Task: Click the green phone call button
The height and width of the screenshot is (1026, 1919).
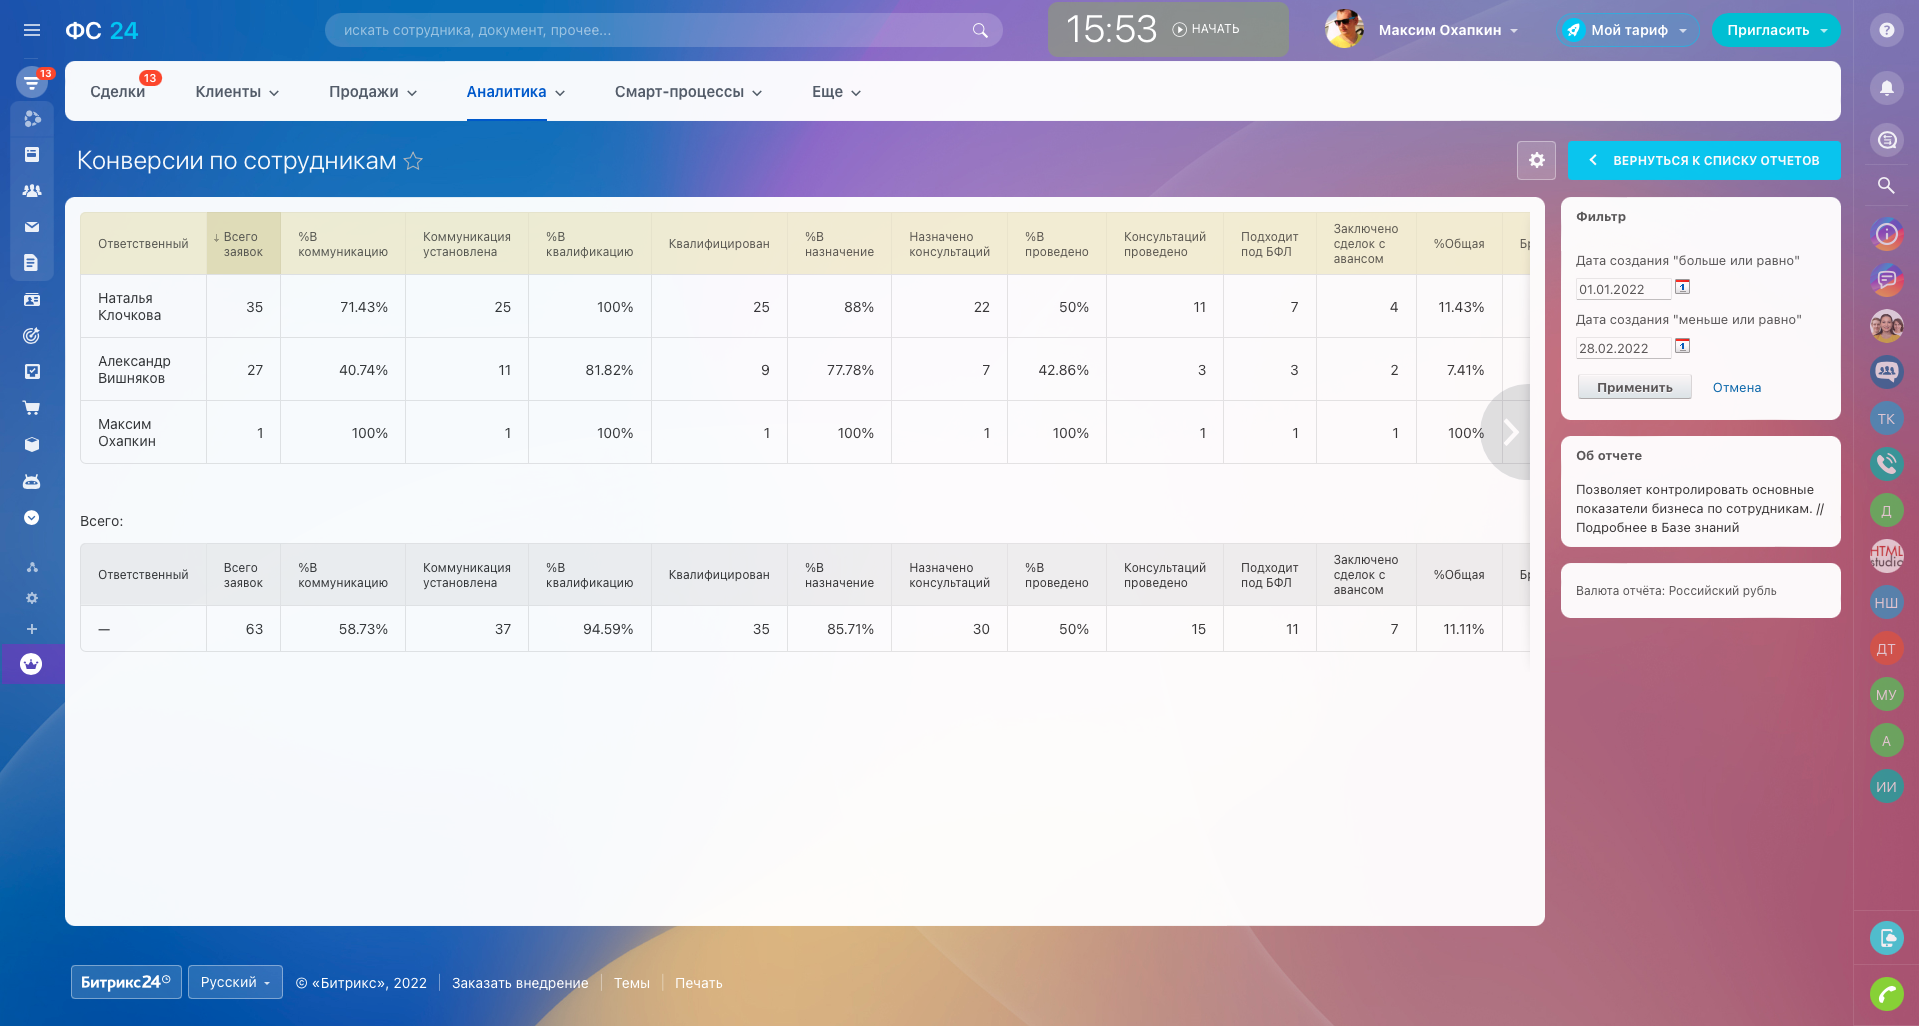Action: click(x=1886, y=993)
